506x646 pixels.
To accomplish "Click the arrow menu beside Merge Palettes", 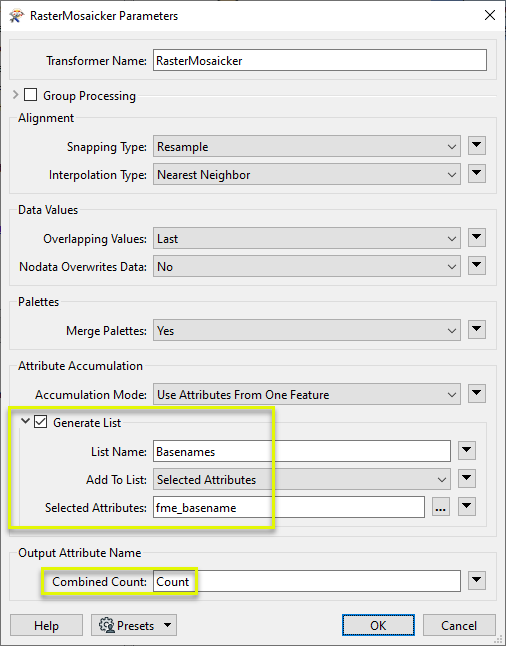I will (x=477, y=329).
